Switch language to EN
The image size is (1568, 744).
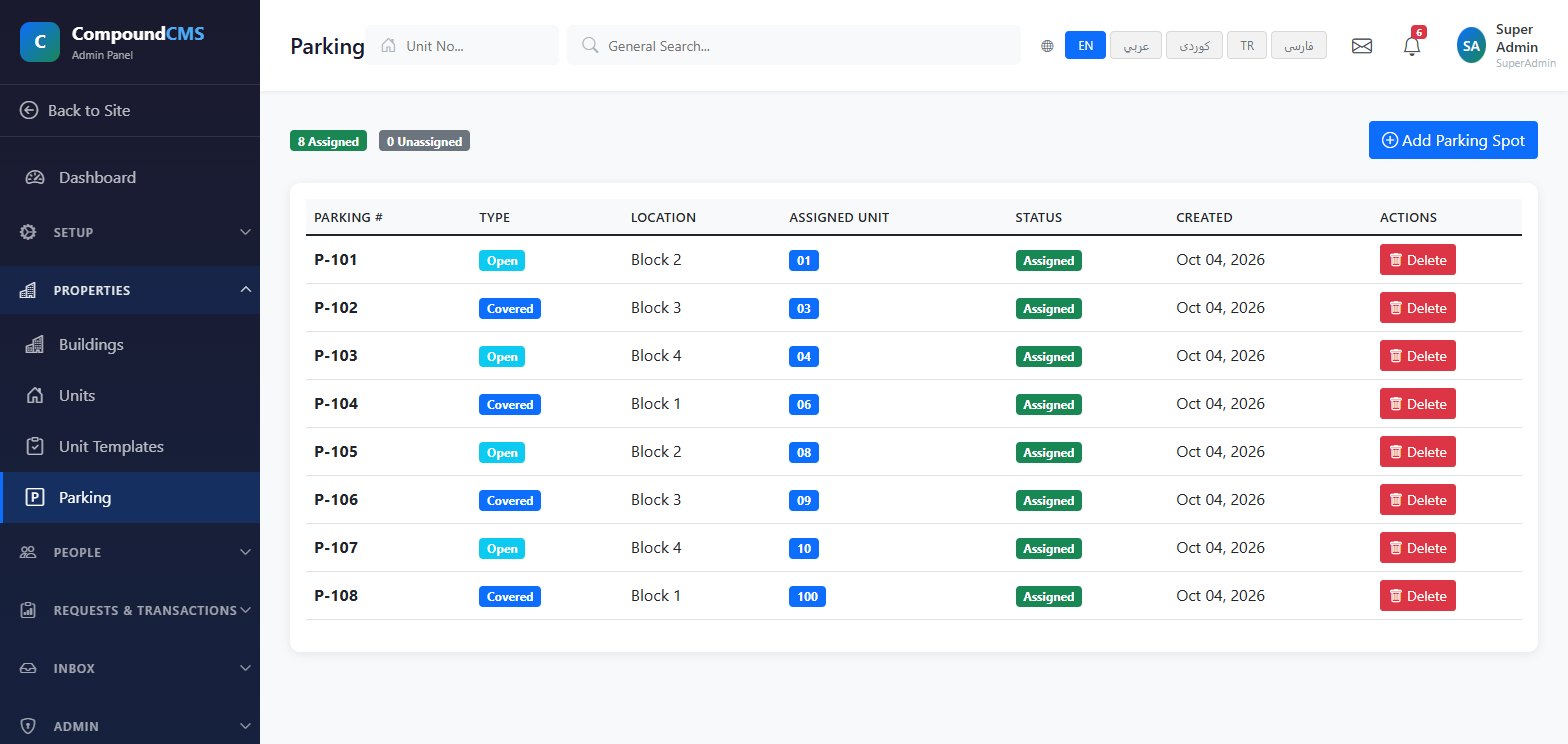(1086, 46)
